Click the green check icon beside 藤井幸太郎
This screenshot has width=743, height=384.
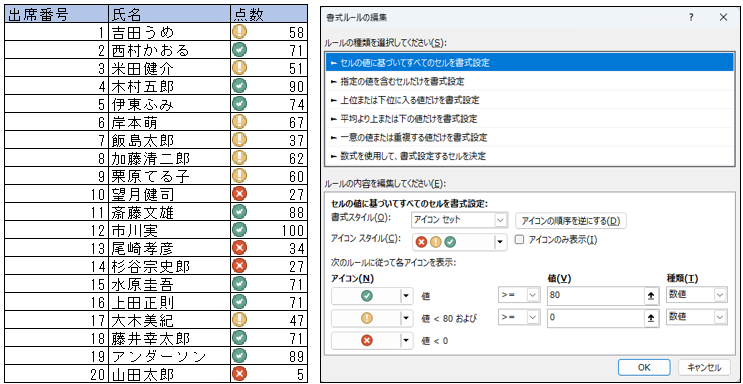pos(240,338)
